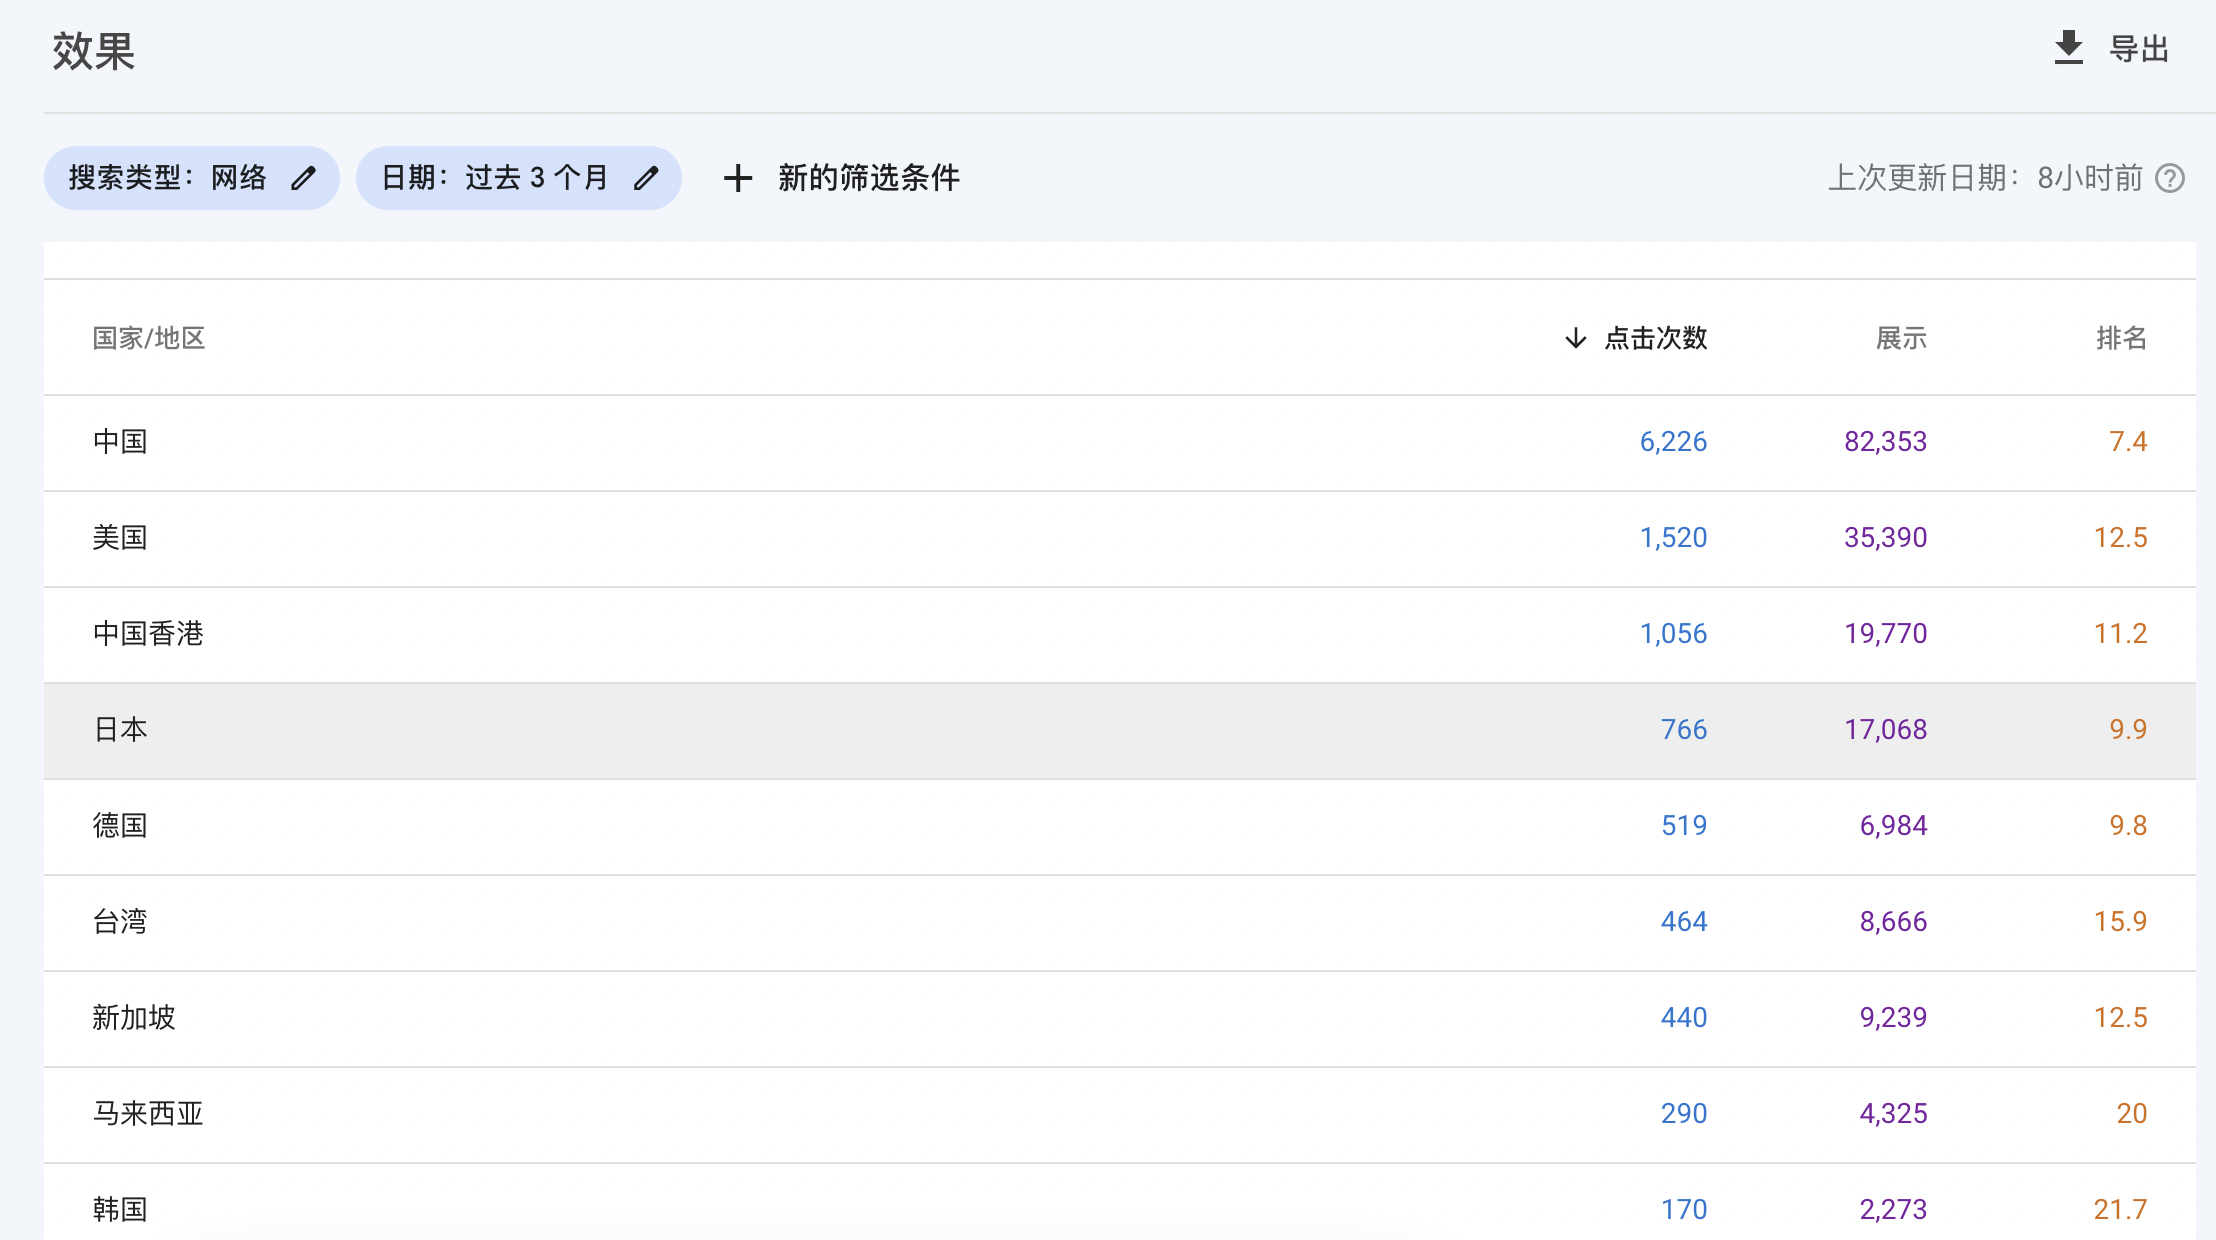Click the download arrow left of 导出
2216x1240 pixels.
(x=2067, y=45)
